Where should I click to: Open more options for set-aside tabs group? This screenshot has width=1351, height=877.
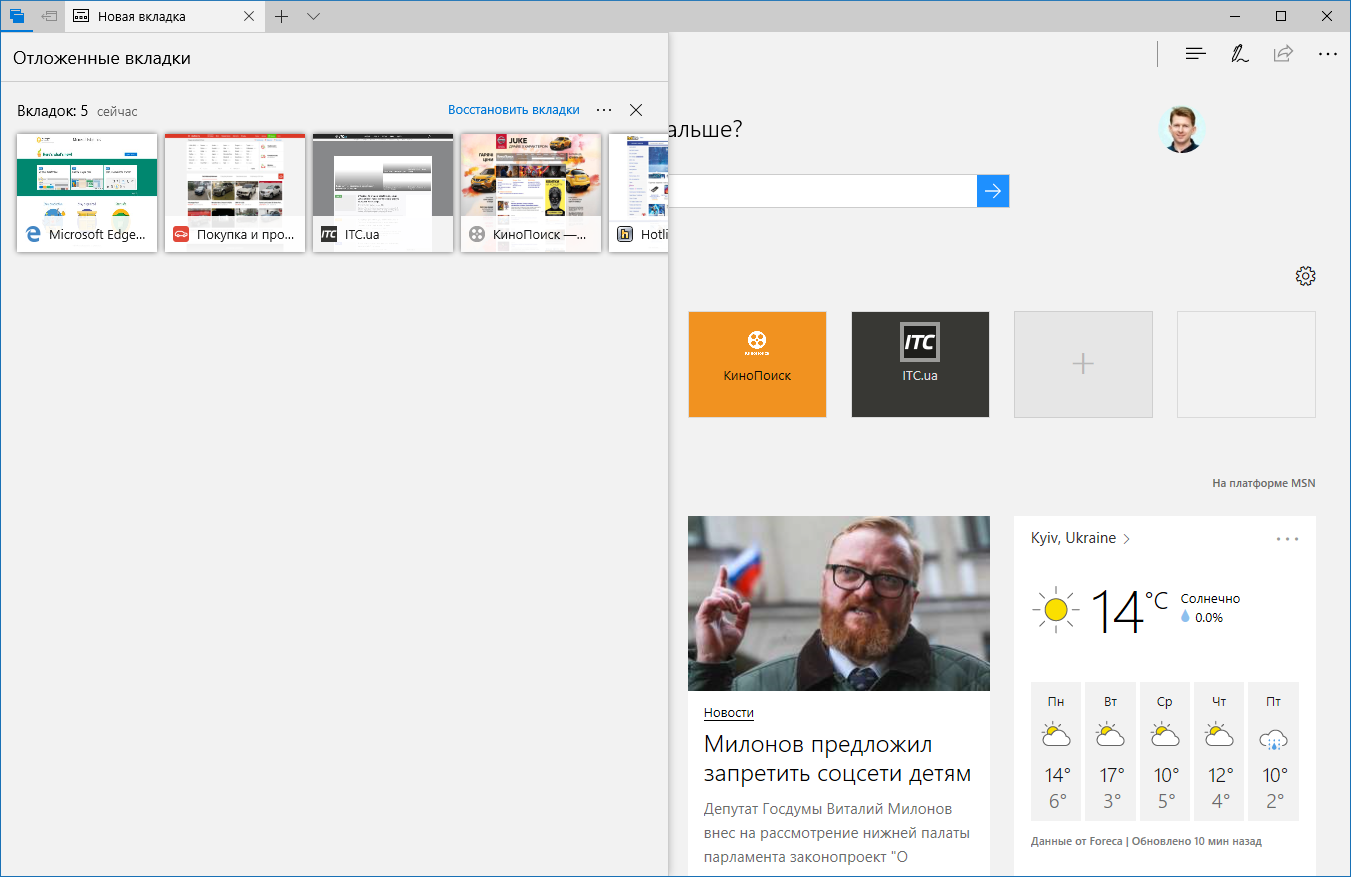point(604,110)
